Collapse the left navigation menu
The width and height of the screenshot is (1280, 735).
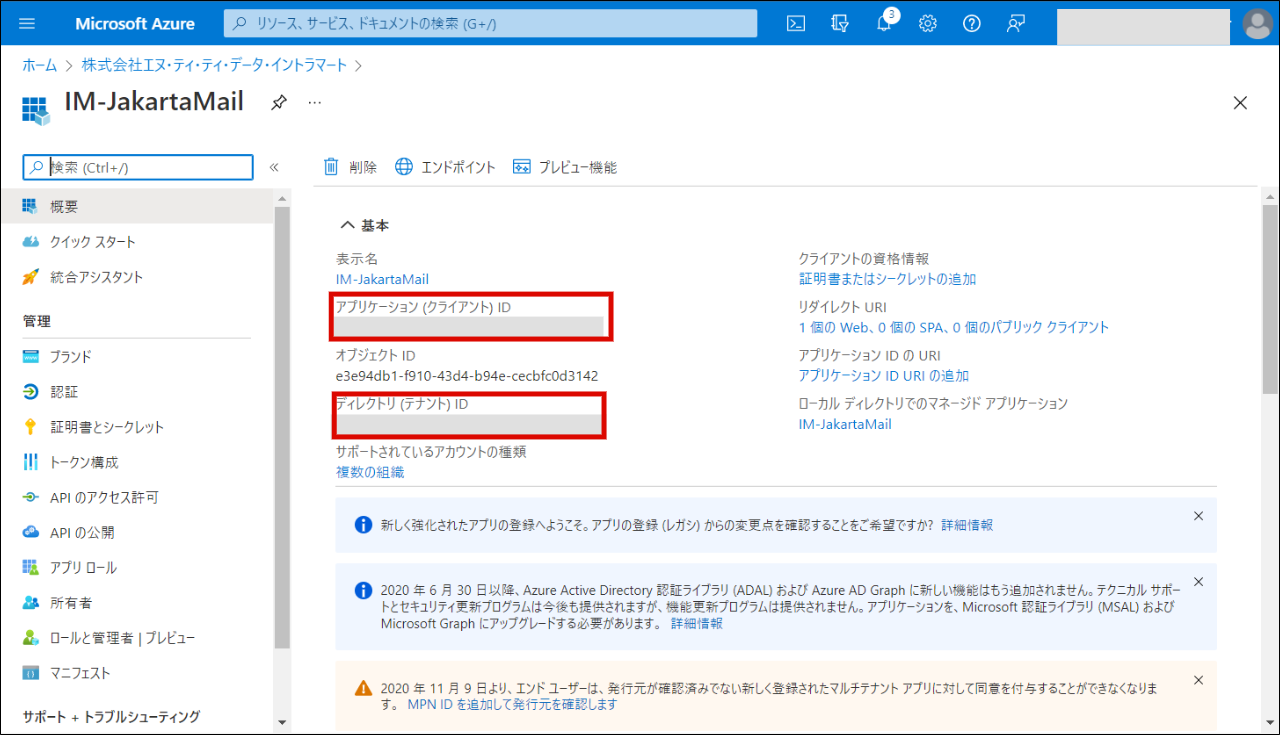point(274,167)
